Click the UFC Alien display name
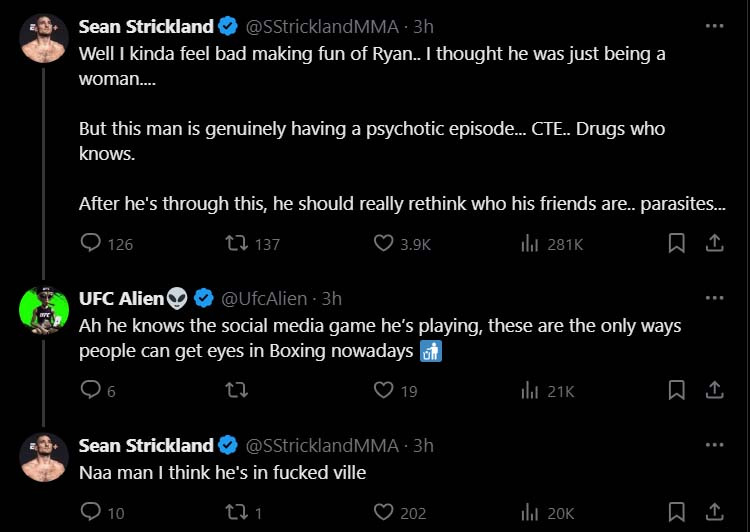The image size is (750, 532). point(123,298)
